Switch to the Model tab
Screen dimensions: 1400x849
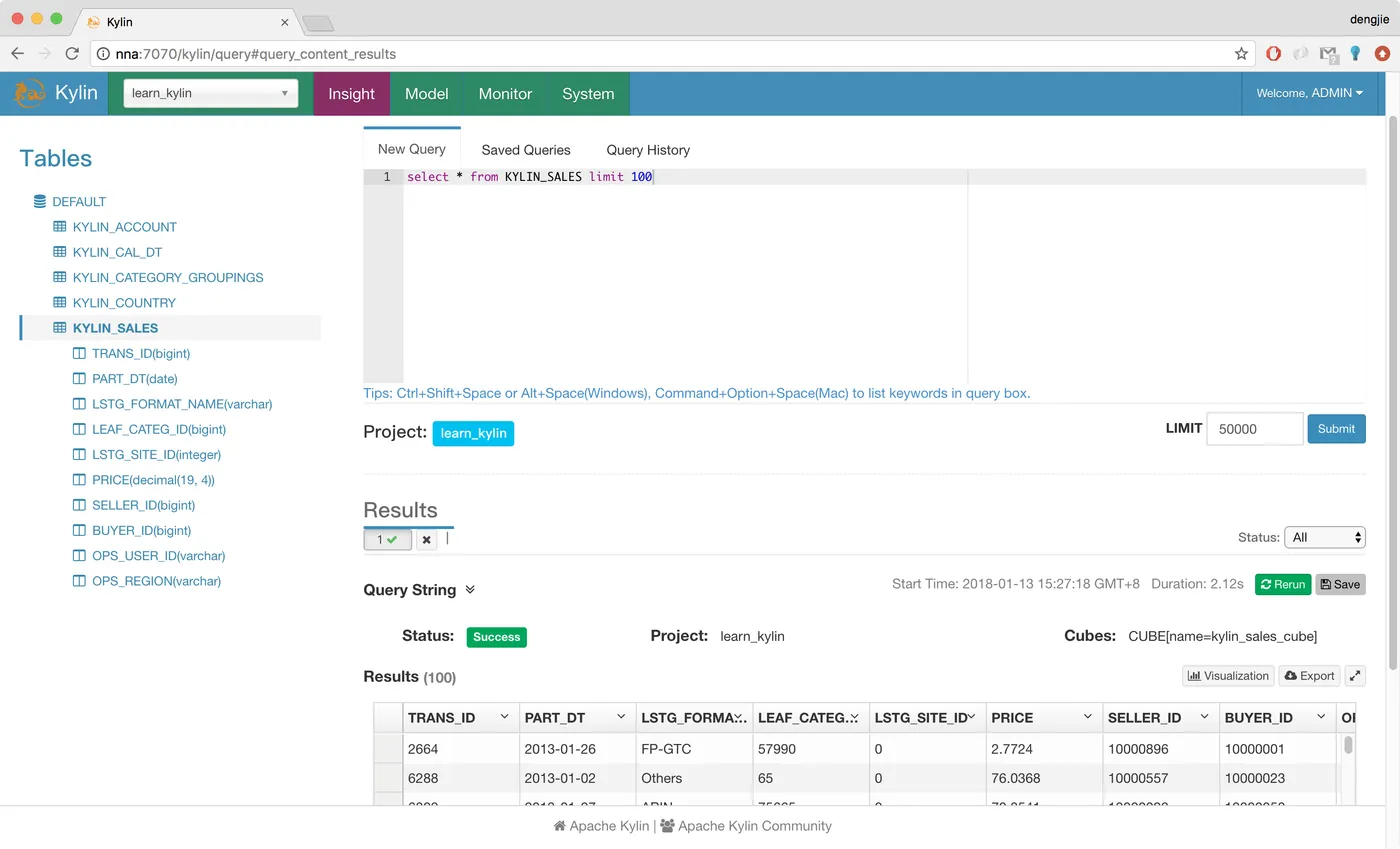coord(426,93)
